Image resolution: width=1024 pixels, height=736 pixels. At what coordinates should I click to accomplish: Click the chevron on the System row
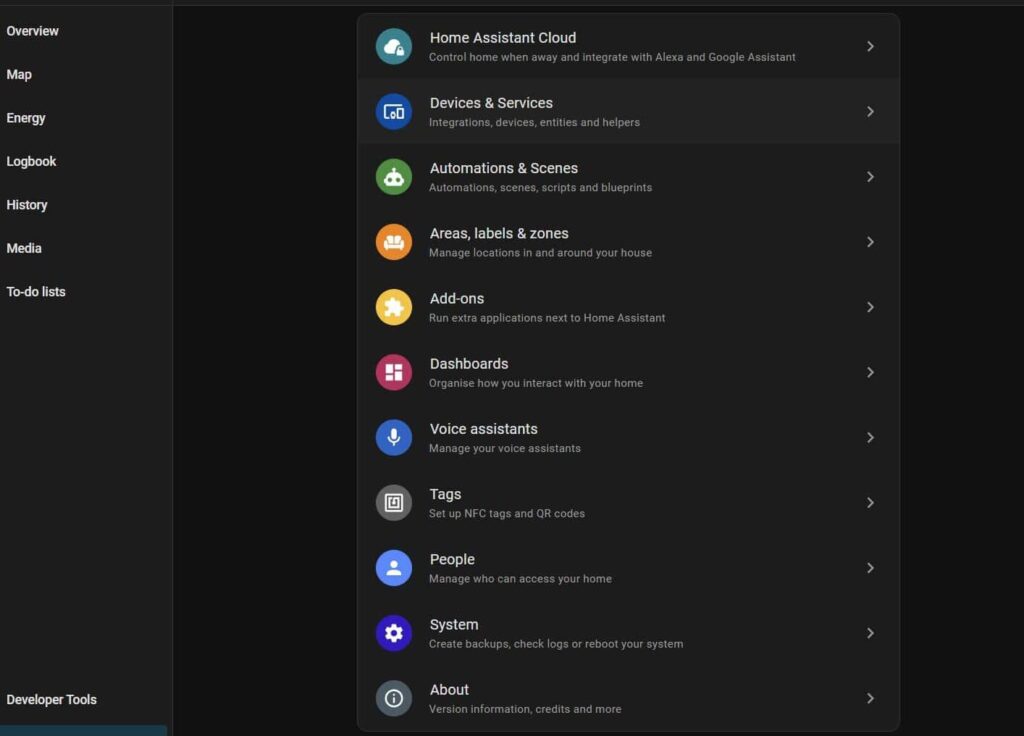pyautogui.click(x=871, y=633)
